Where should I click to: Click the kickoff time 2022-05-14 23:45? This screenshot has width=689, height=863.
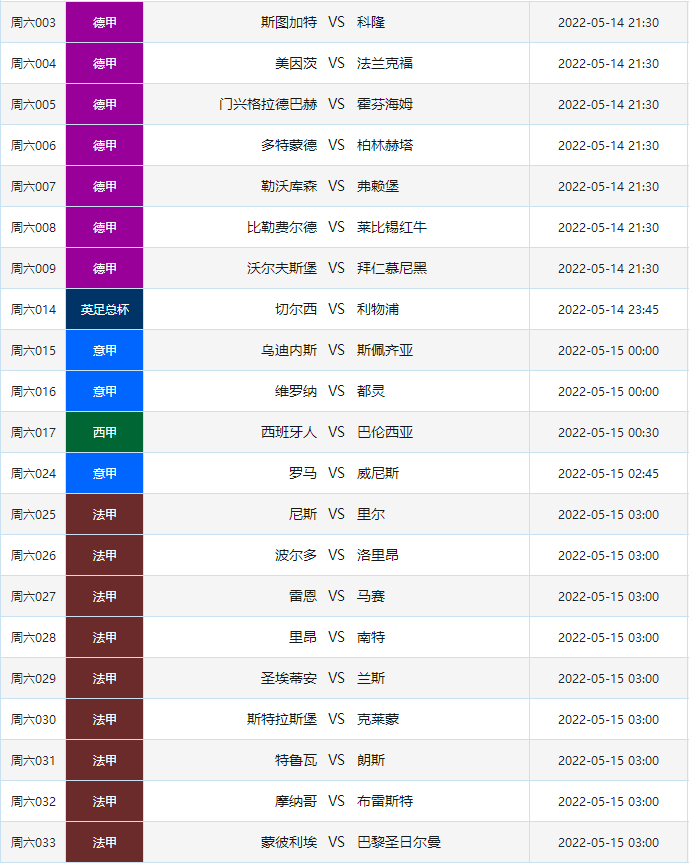pos(609,309)
